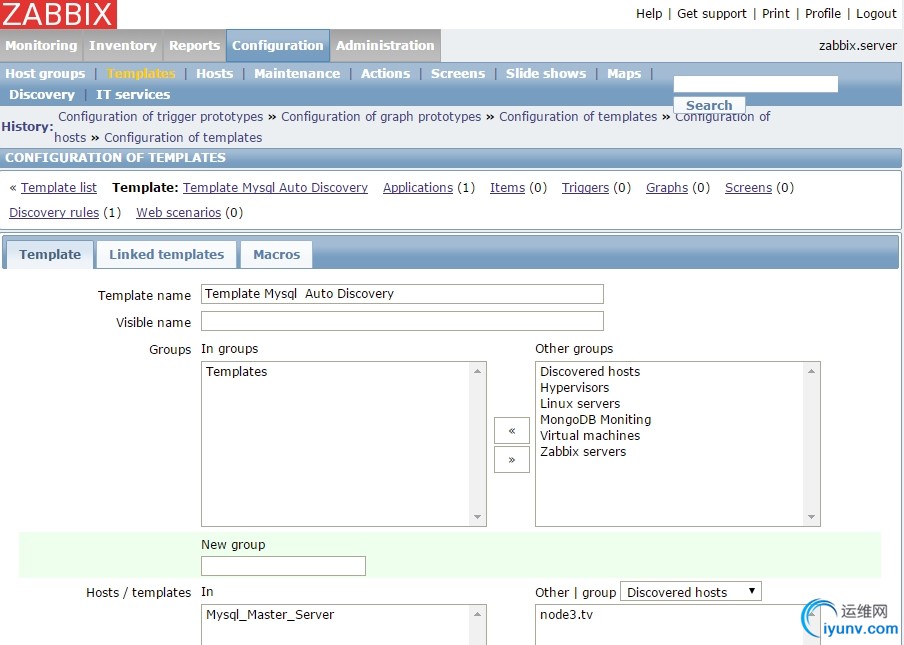This screenshot has height=645, width=904.
Task: Select the Configuration main menu
Action: (x=278, y=46)
